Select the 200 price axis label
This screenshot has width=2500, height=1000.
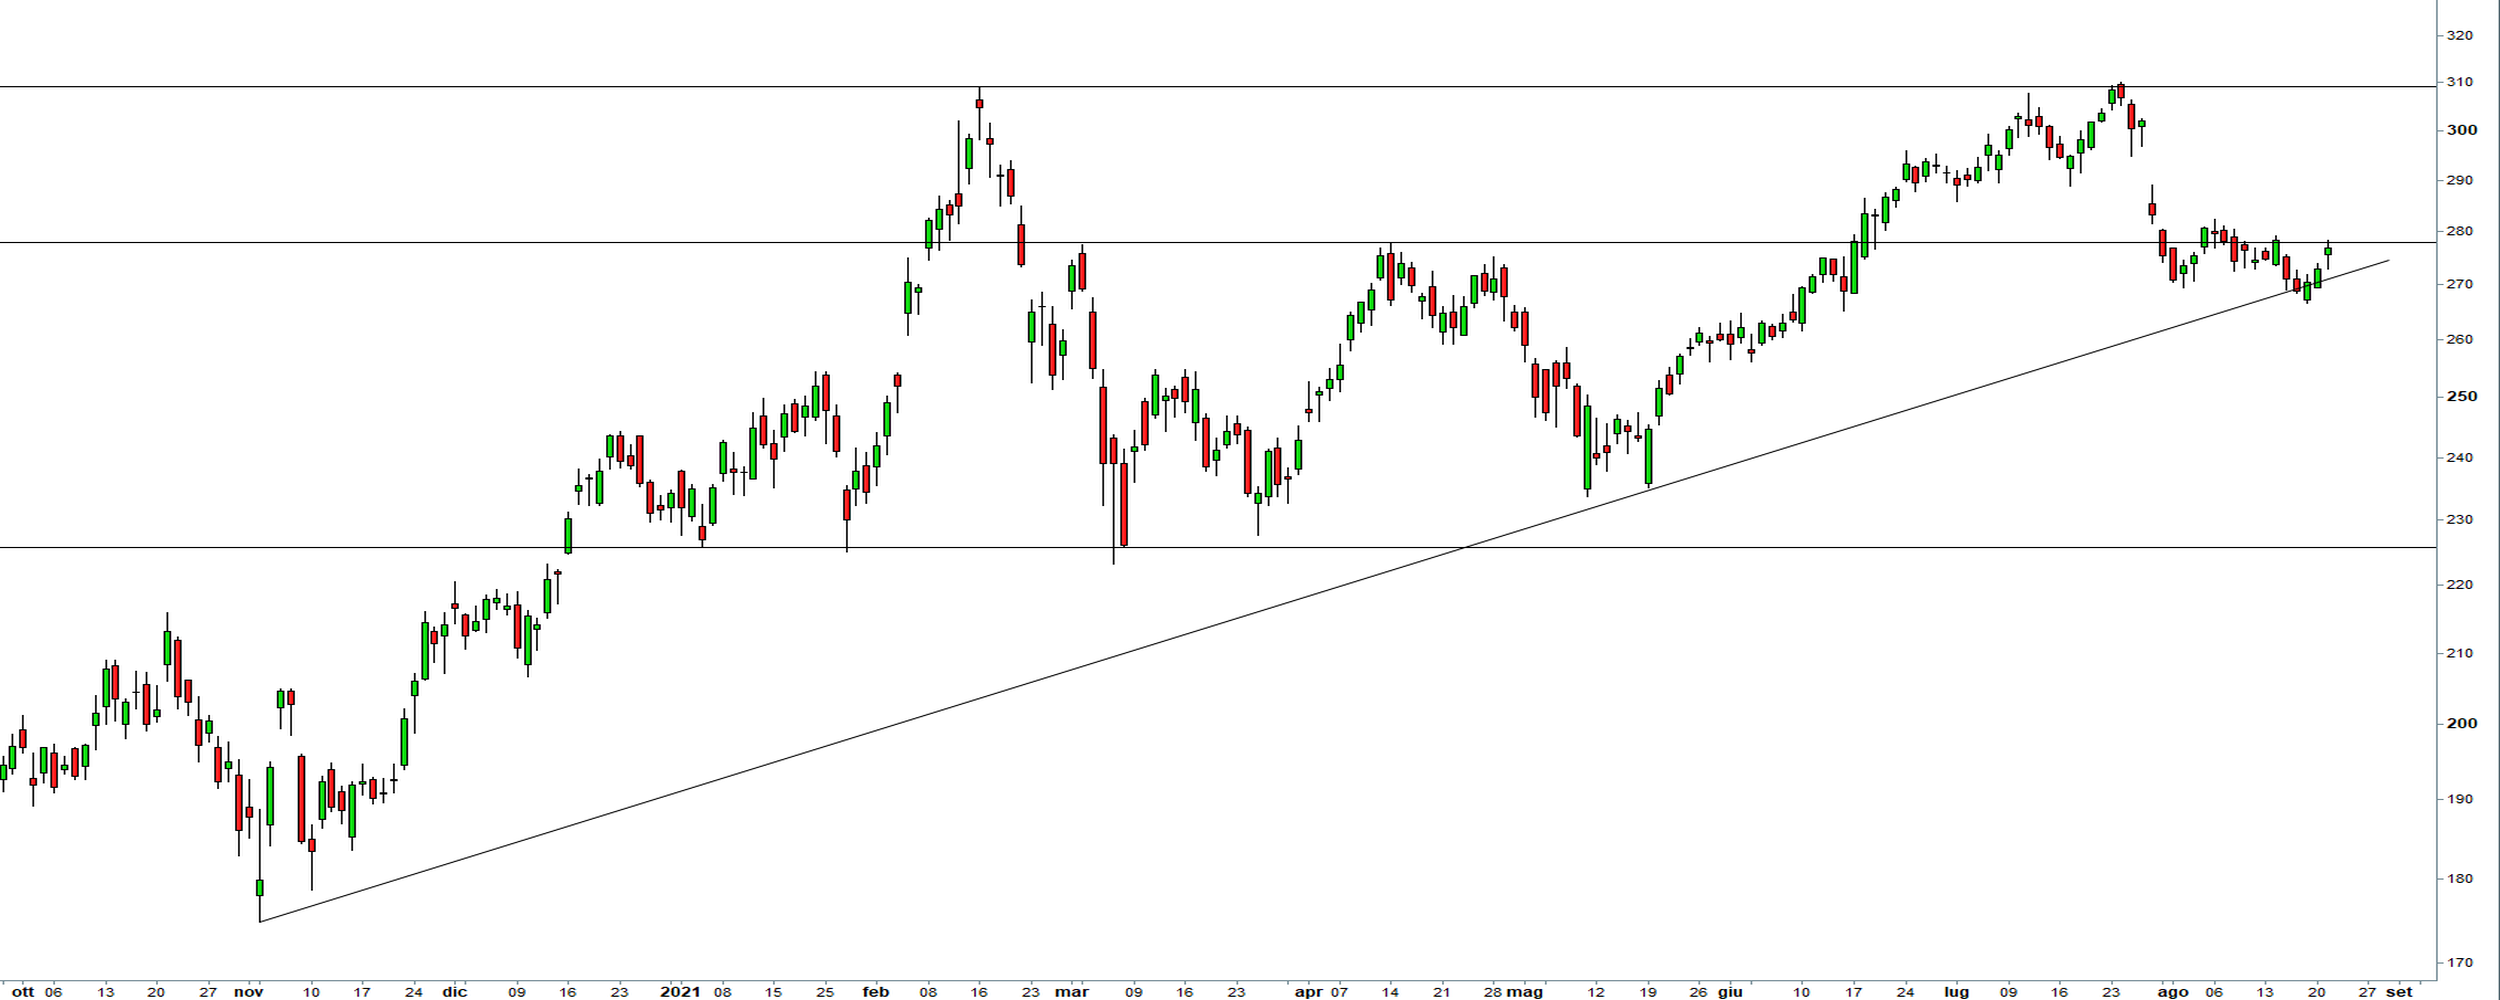2459,723
